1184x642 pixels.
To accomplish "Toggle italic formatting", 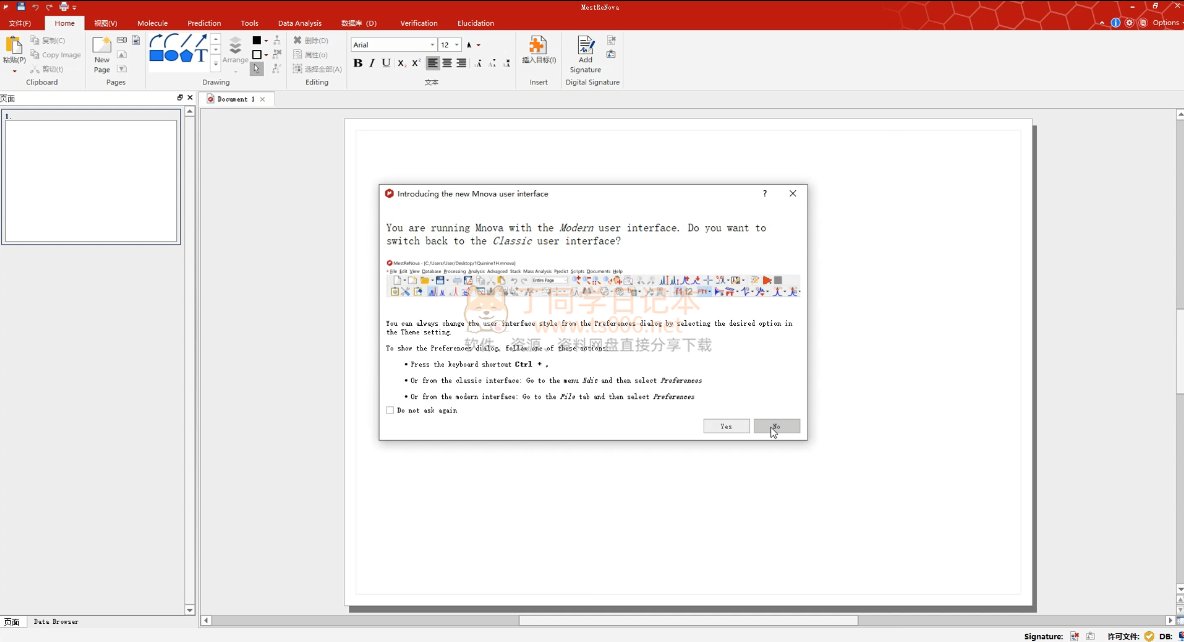I will (x=372, y=63).
